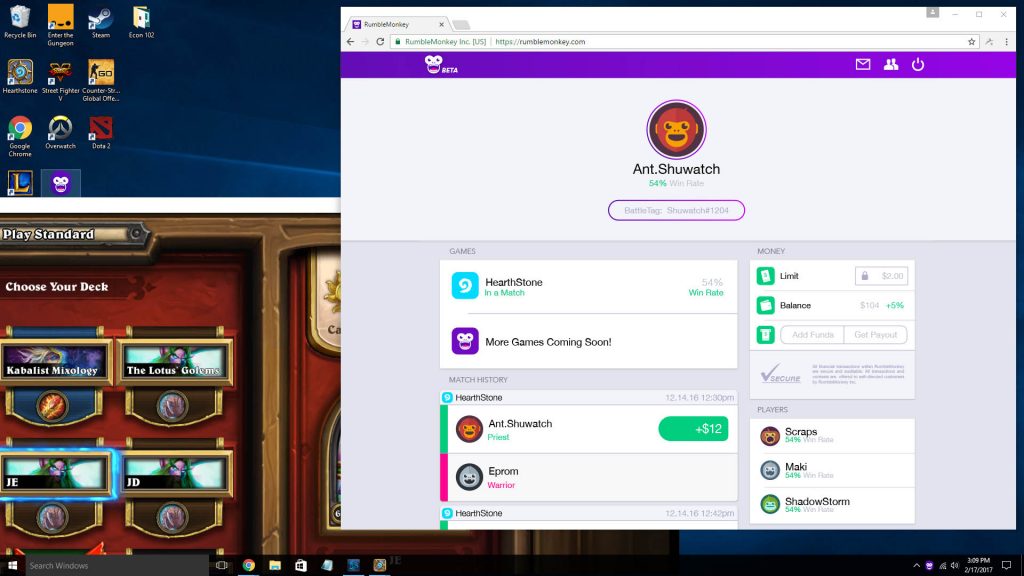Click the Get Payout button

pyautogui.click(x=875, y=334)
